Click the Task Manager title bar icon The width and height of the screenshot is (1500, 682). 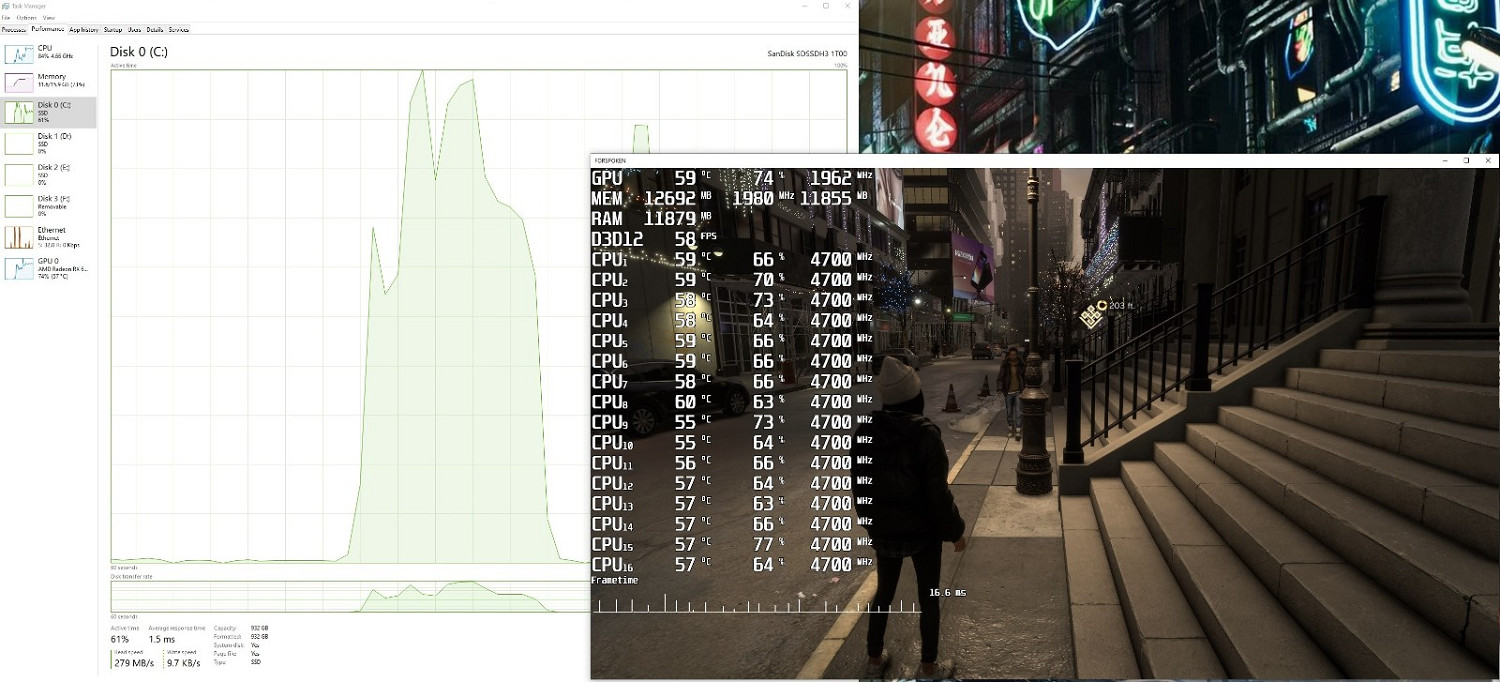coord(6,6)
